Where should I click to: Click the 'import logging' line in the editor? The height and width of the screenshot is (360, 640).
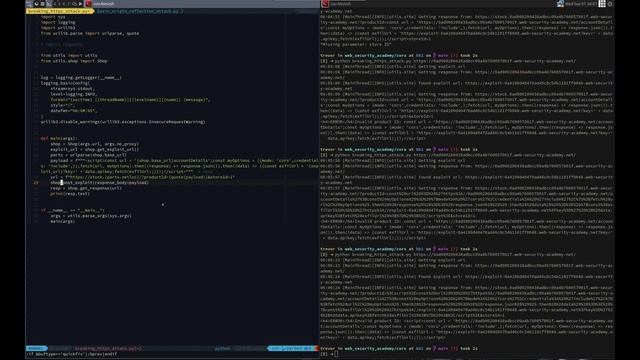[x=58, y=22]
